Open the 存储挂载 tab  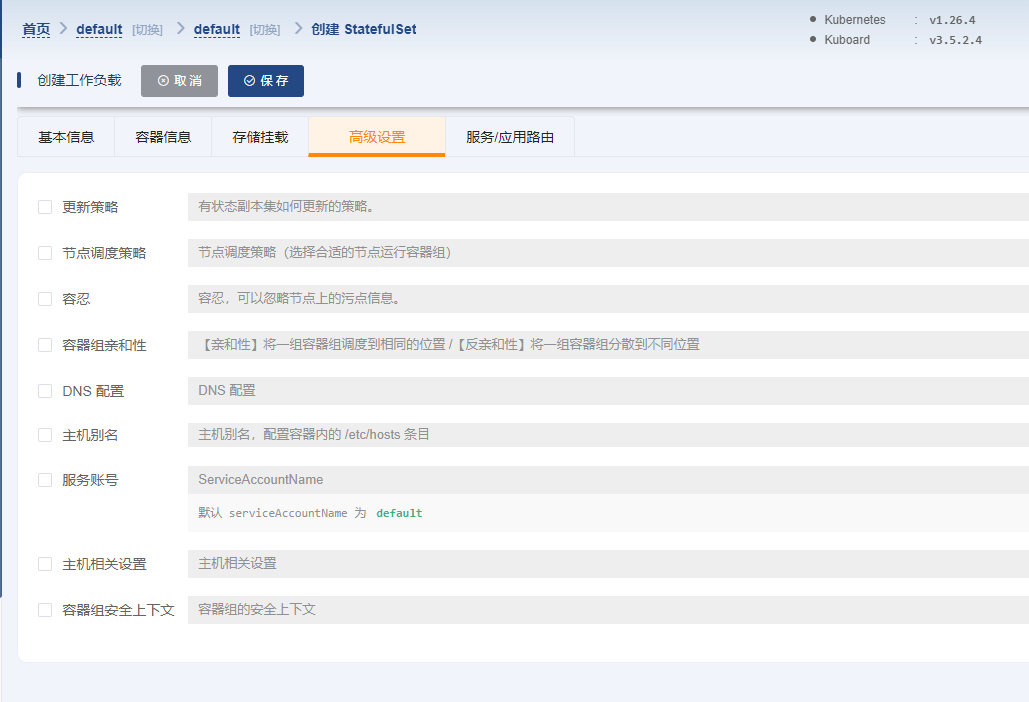click(260, 137)
